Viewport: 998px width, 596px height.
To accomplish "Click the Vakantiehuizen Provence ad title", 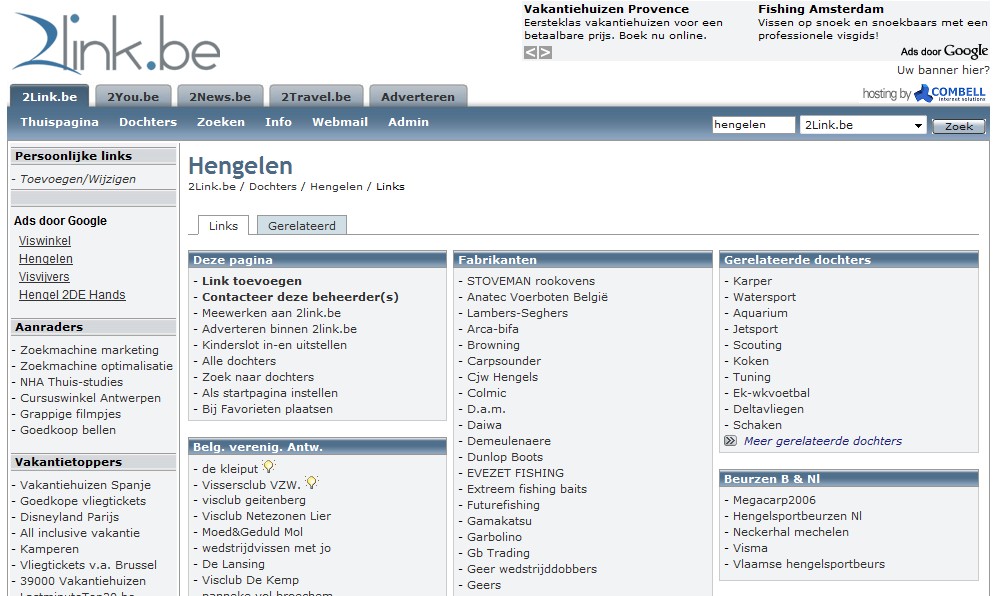I will (607, 9).
